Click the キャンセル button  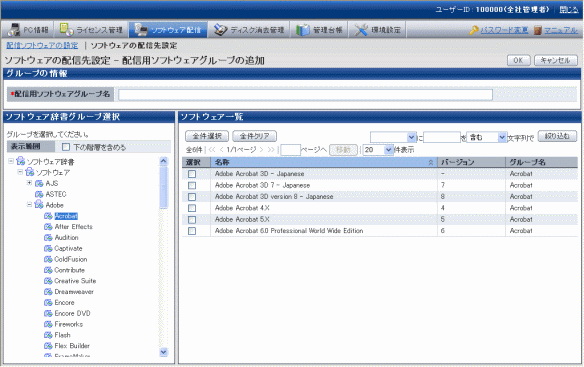pyautogui.click(x=556, y=60)
